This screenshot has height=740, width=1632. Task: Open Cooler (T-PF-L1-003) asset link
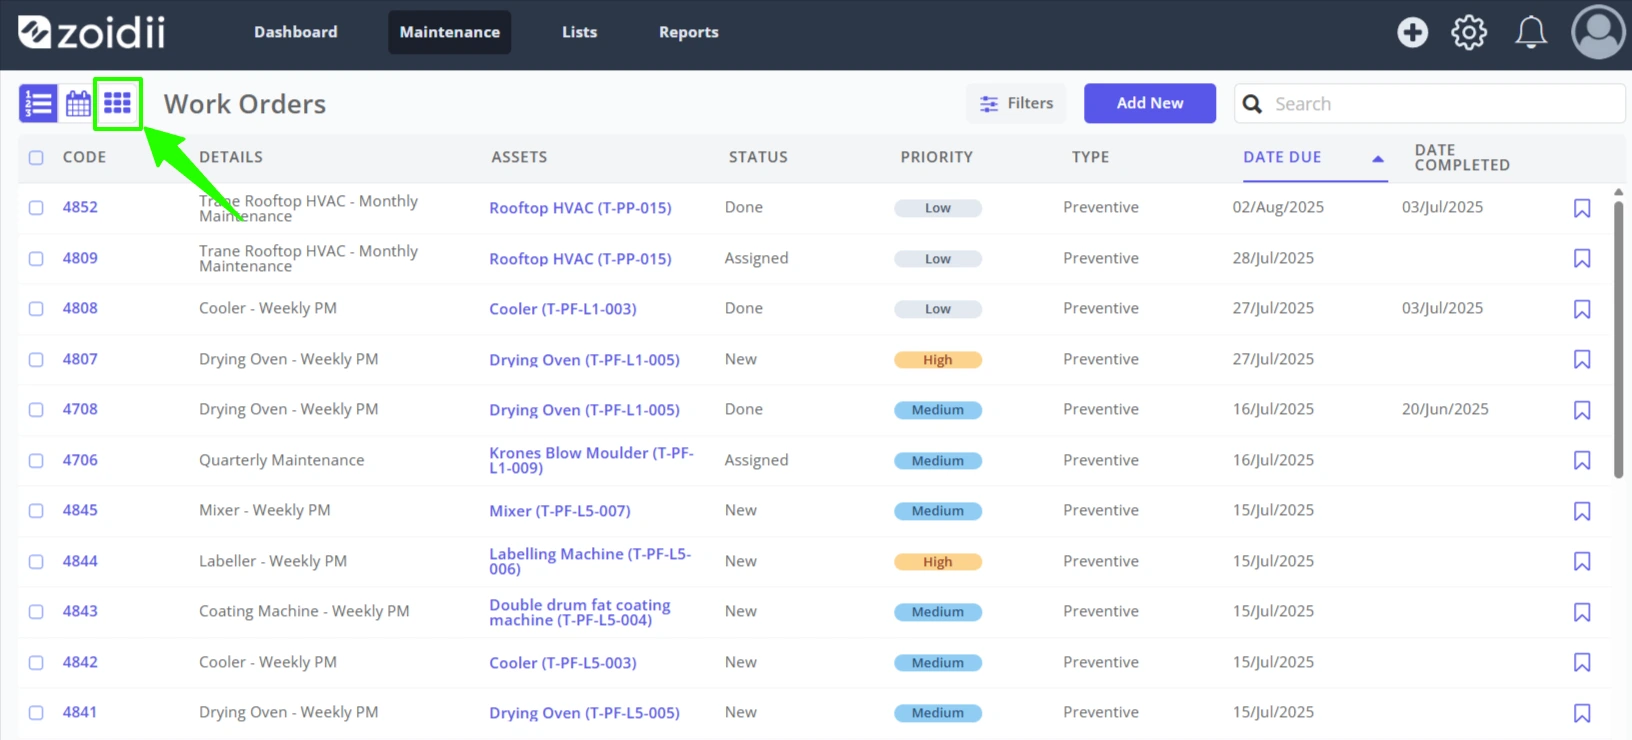click(563, 309)
